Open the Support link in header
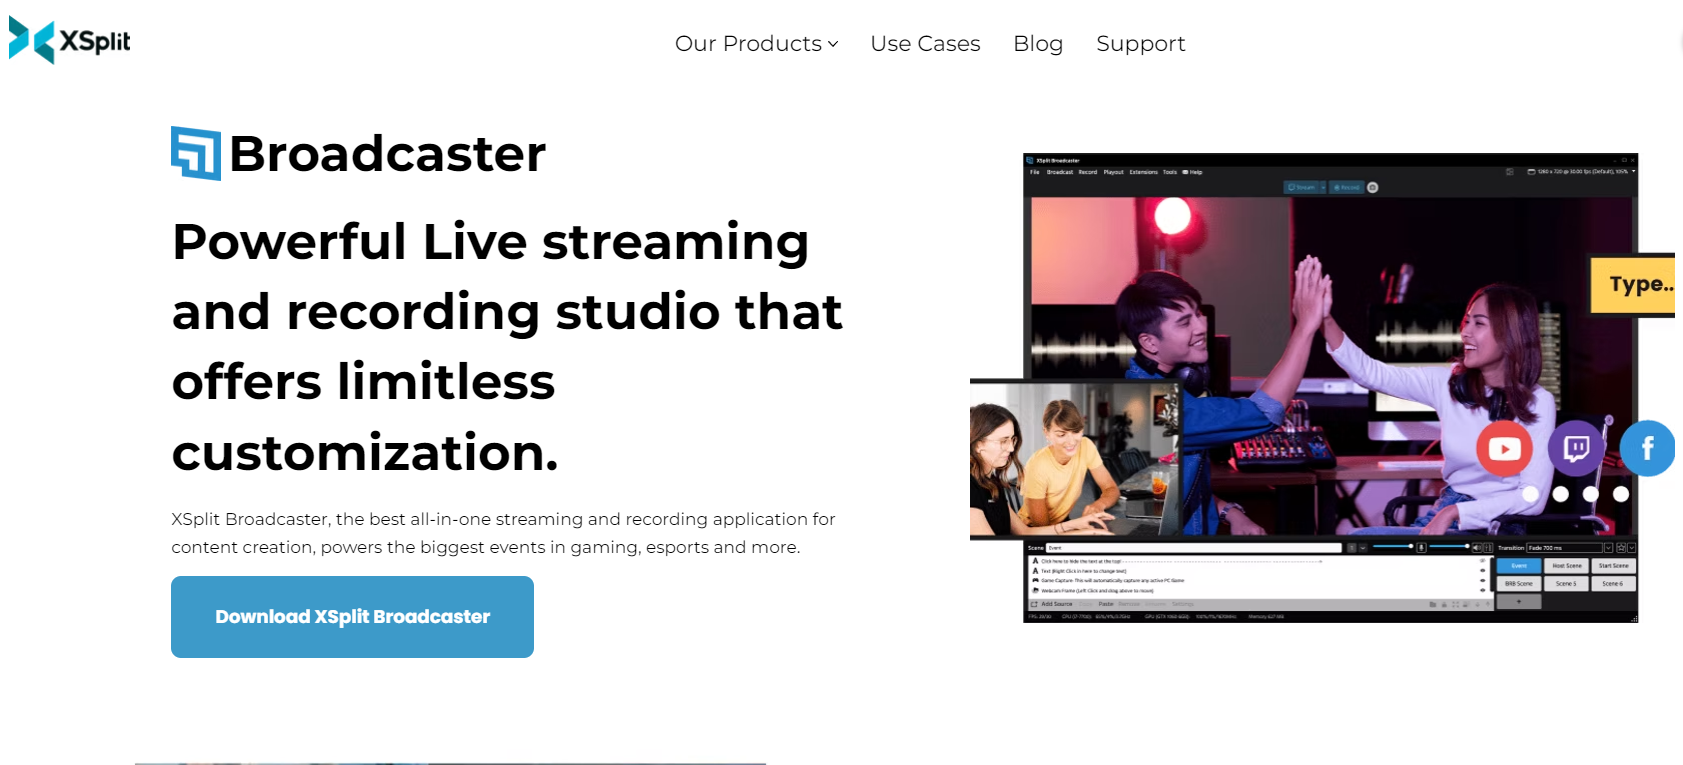The image size is (1683, 765). pos(1141,44)
